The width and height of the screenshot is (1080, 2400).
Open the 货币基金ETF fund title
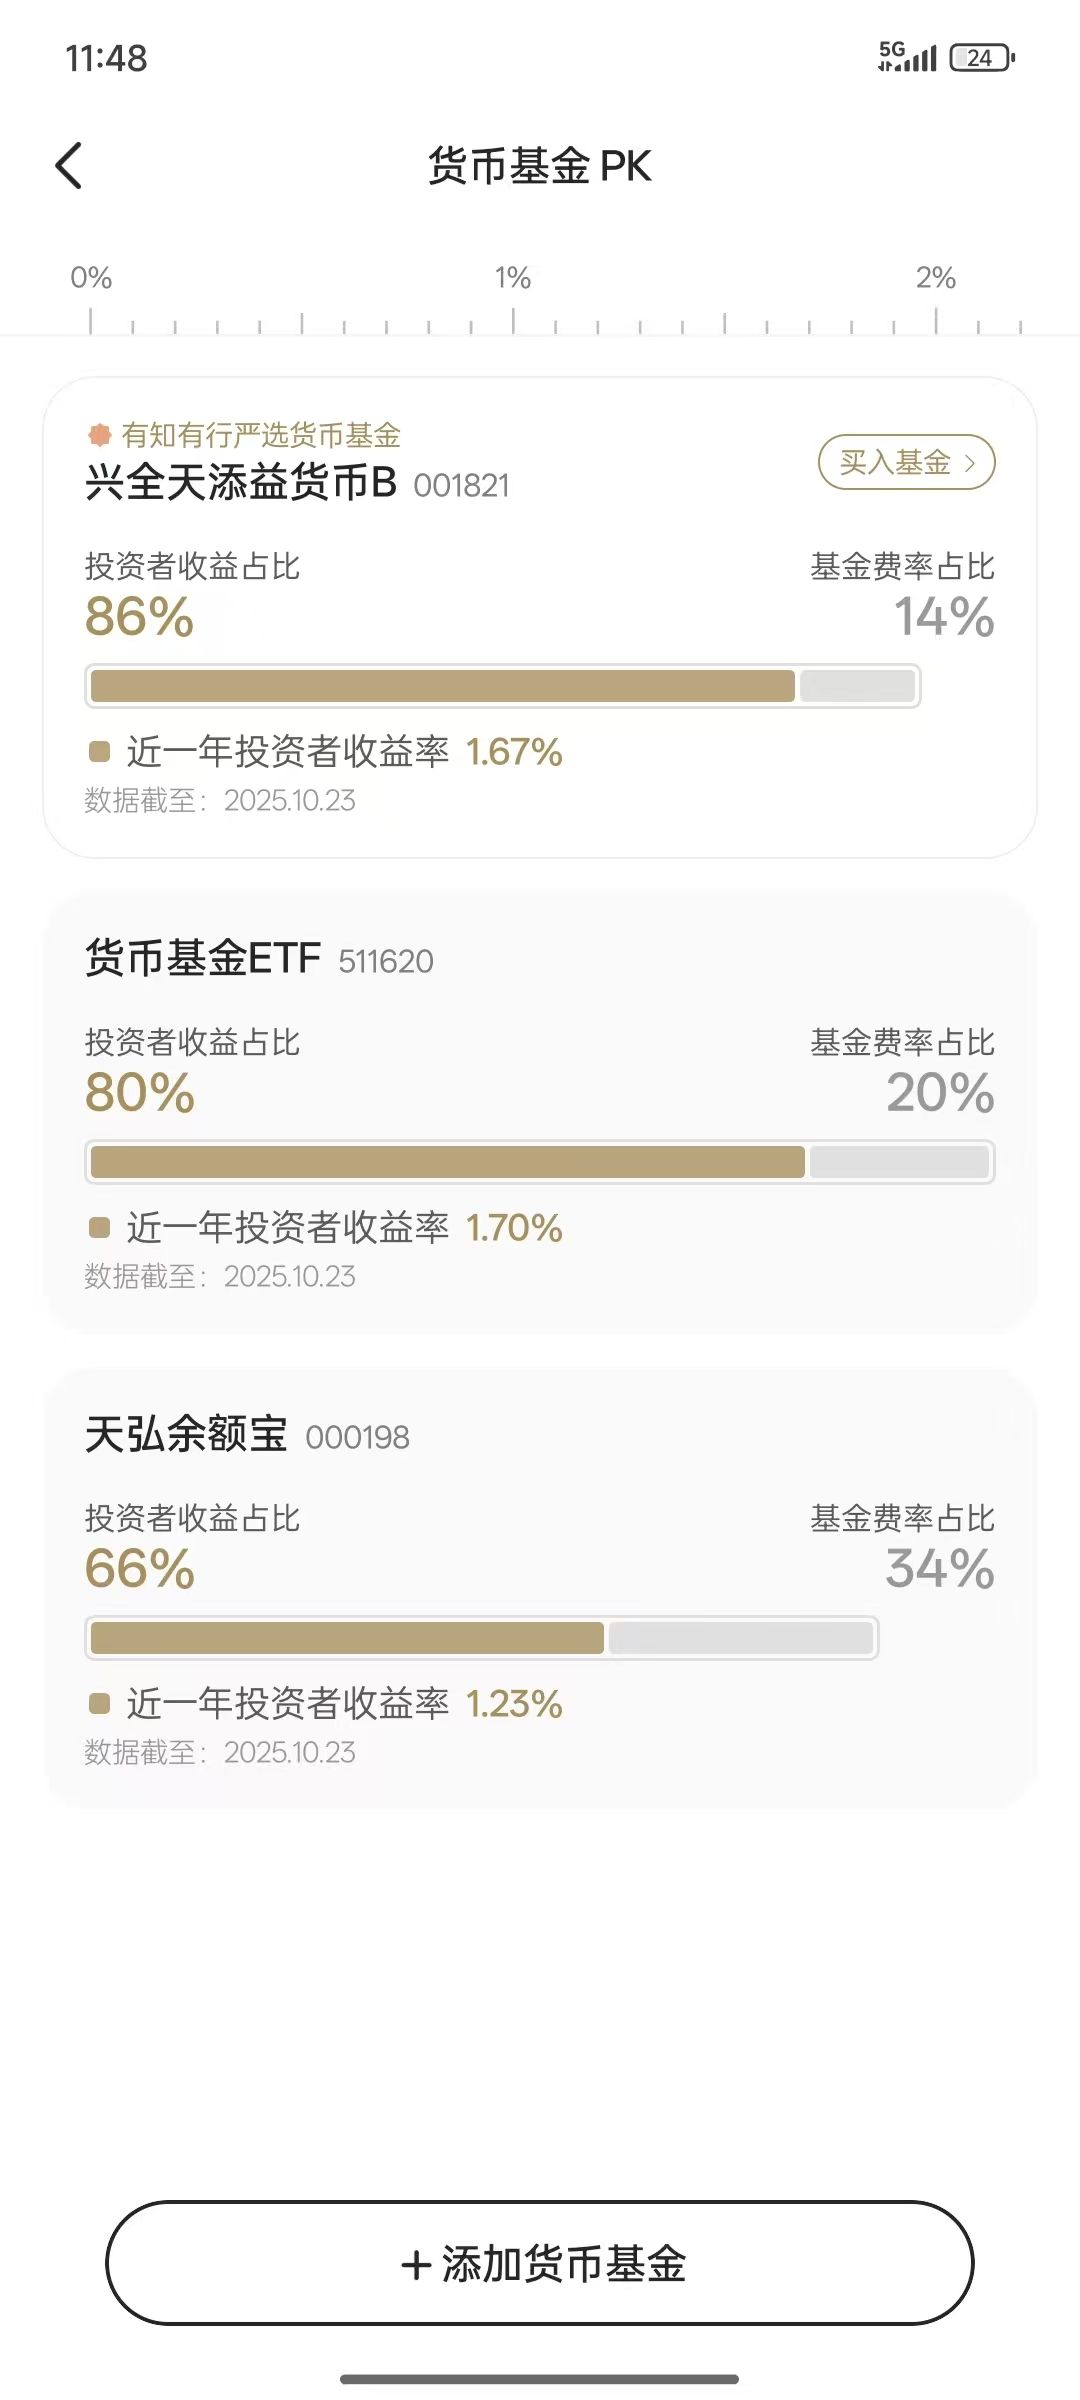click(203, 958)
